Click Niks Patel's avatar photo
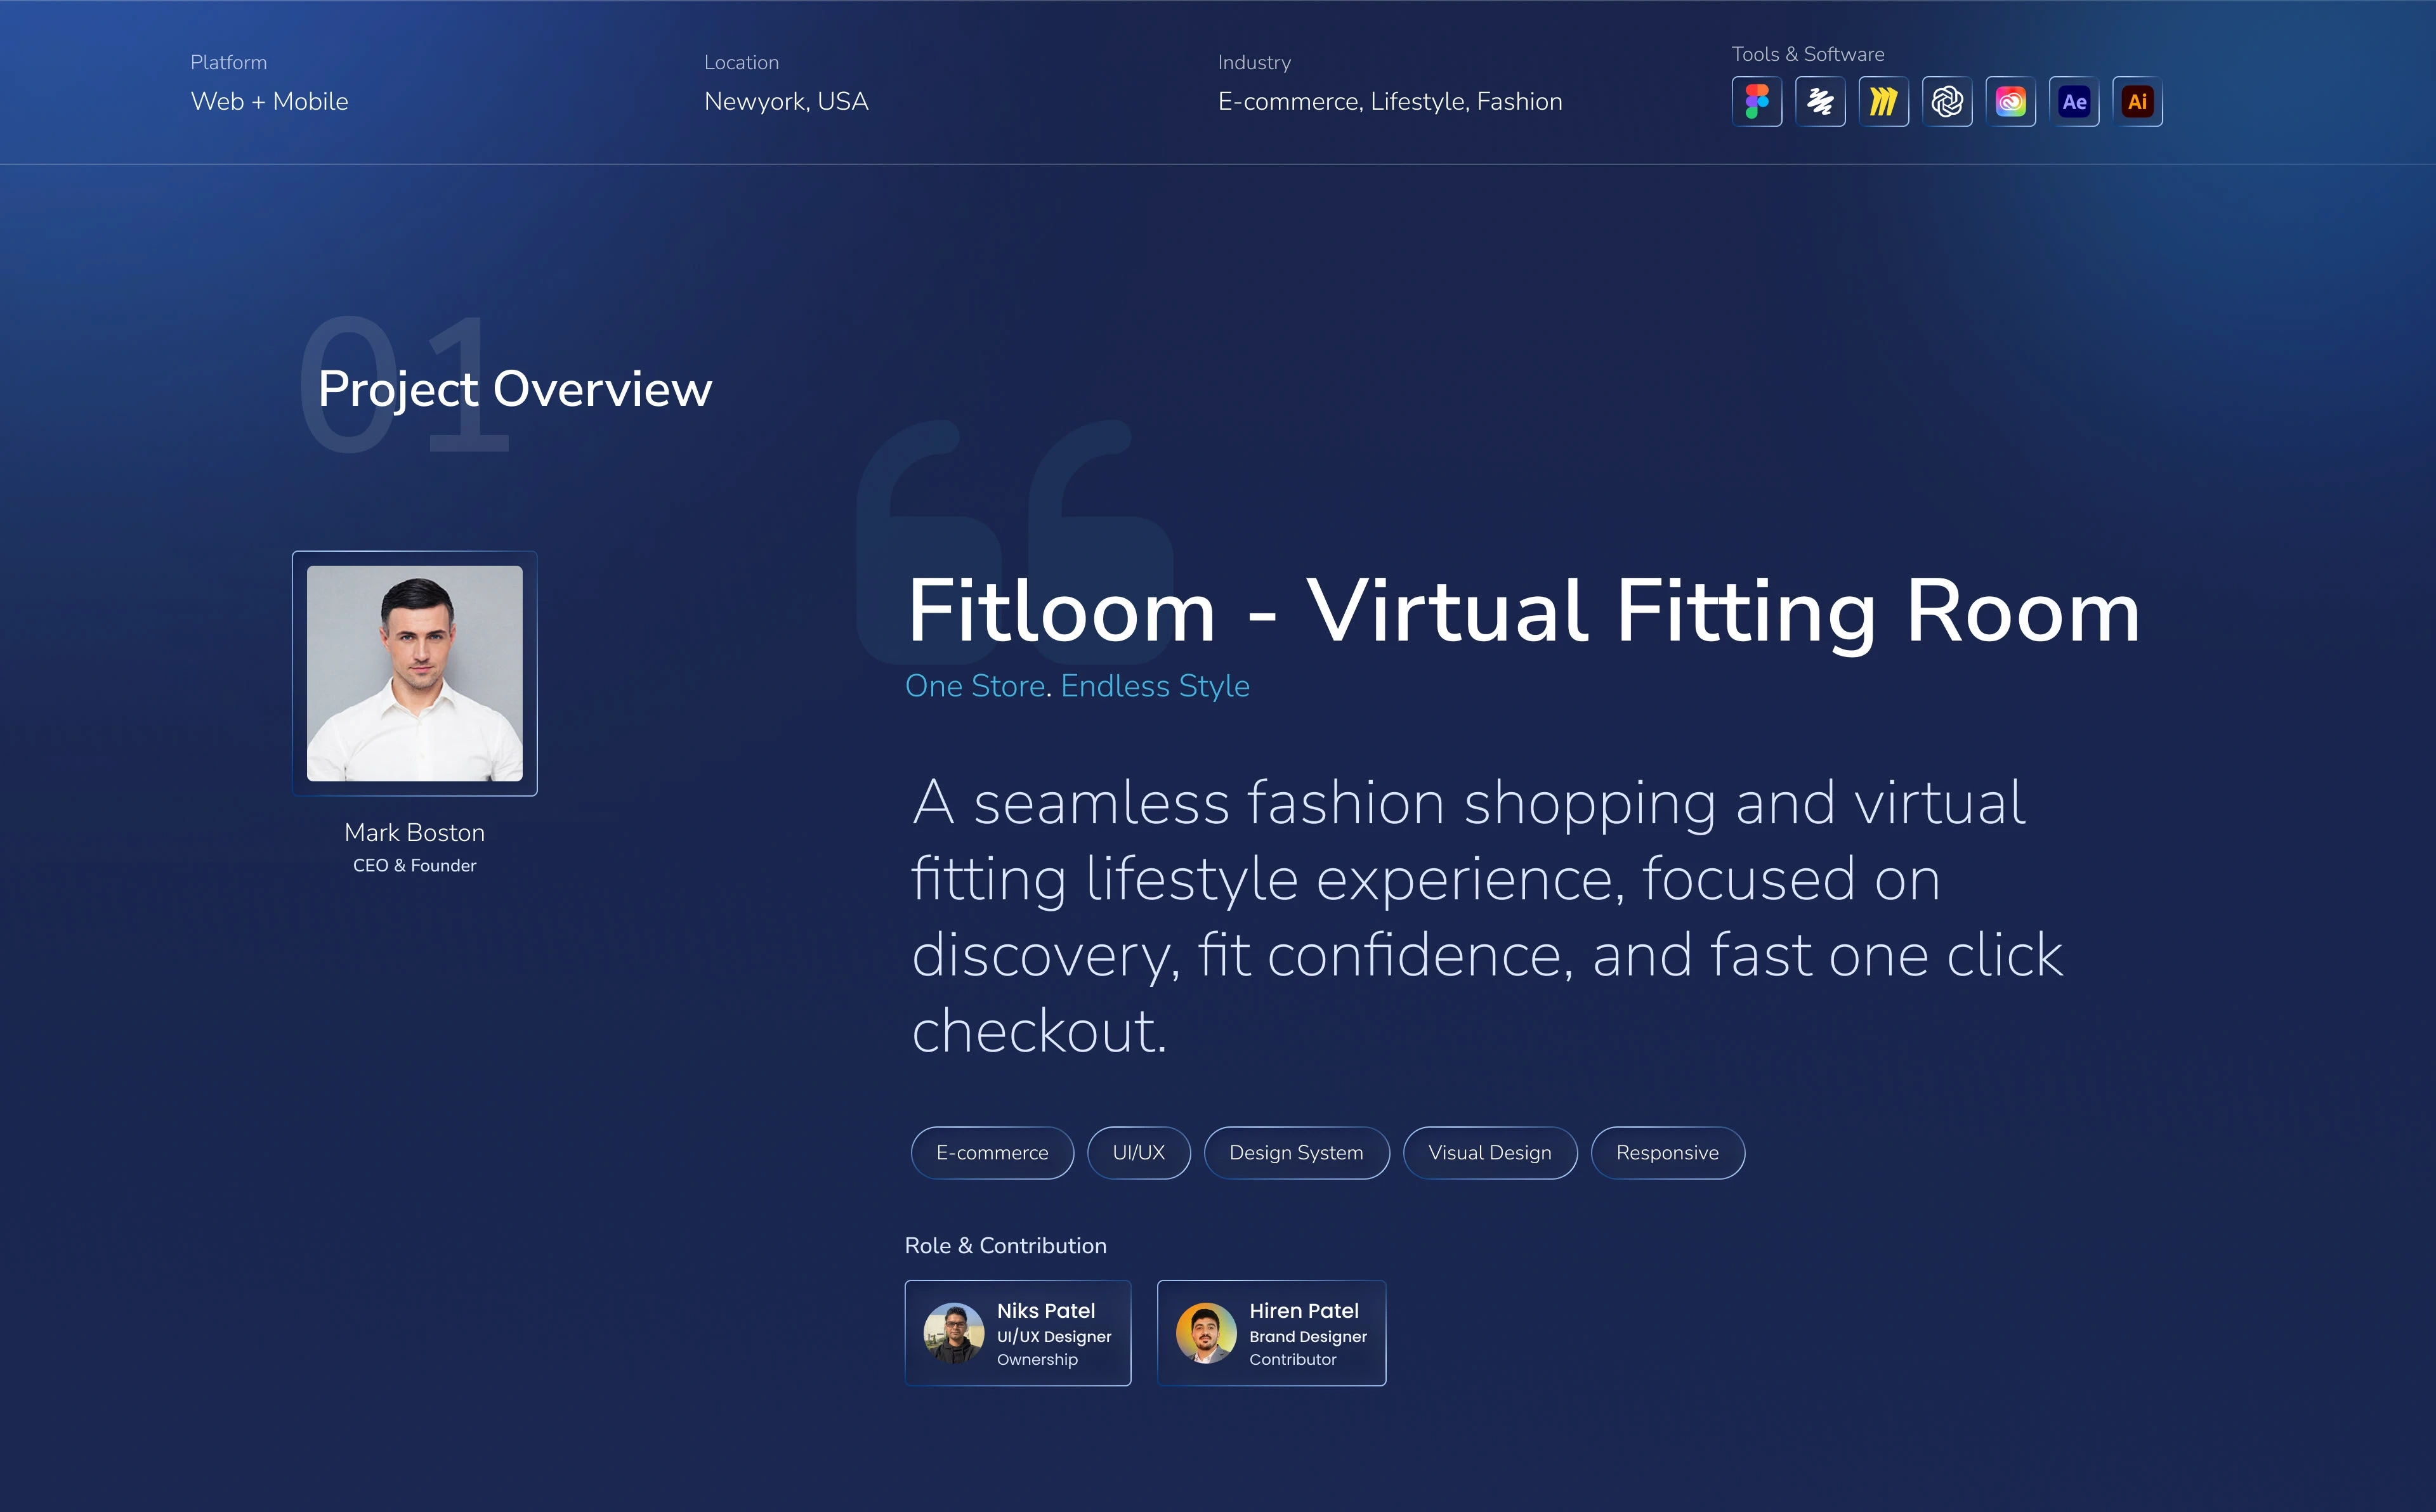The width and height of the screenshot is (2436, 1512). pos(953,1333)
